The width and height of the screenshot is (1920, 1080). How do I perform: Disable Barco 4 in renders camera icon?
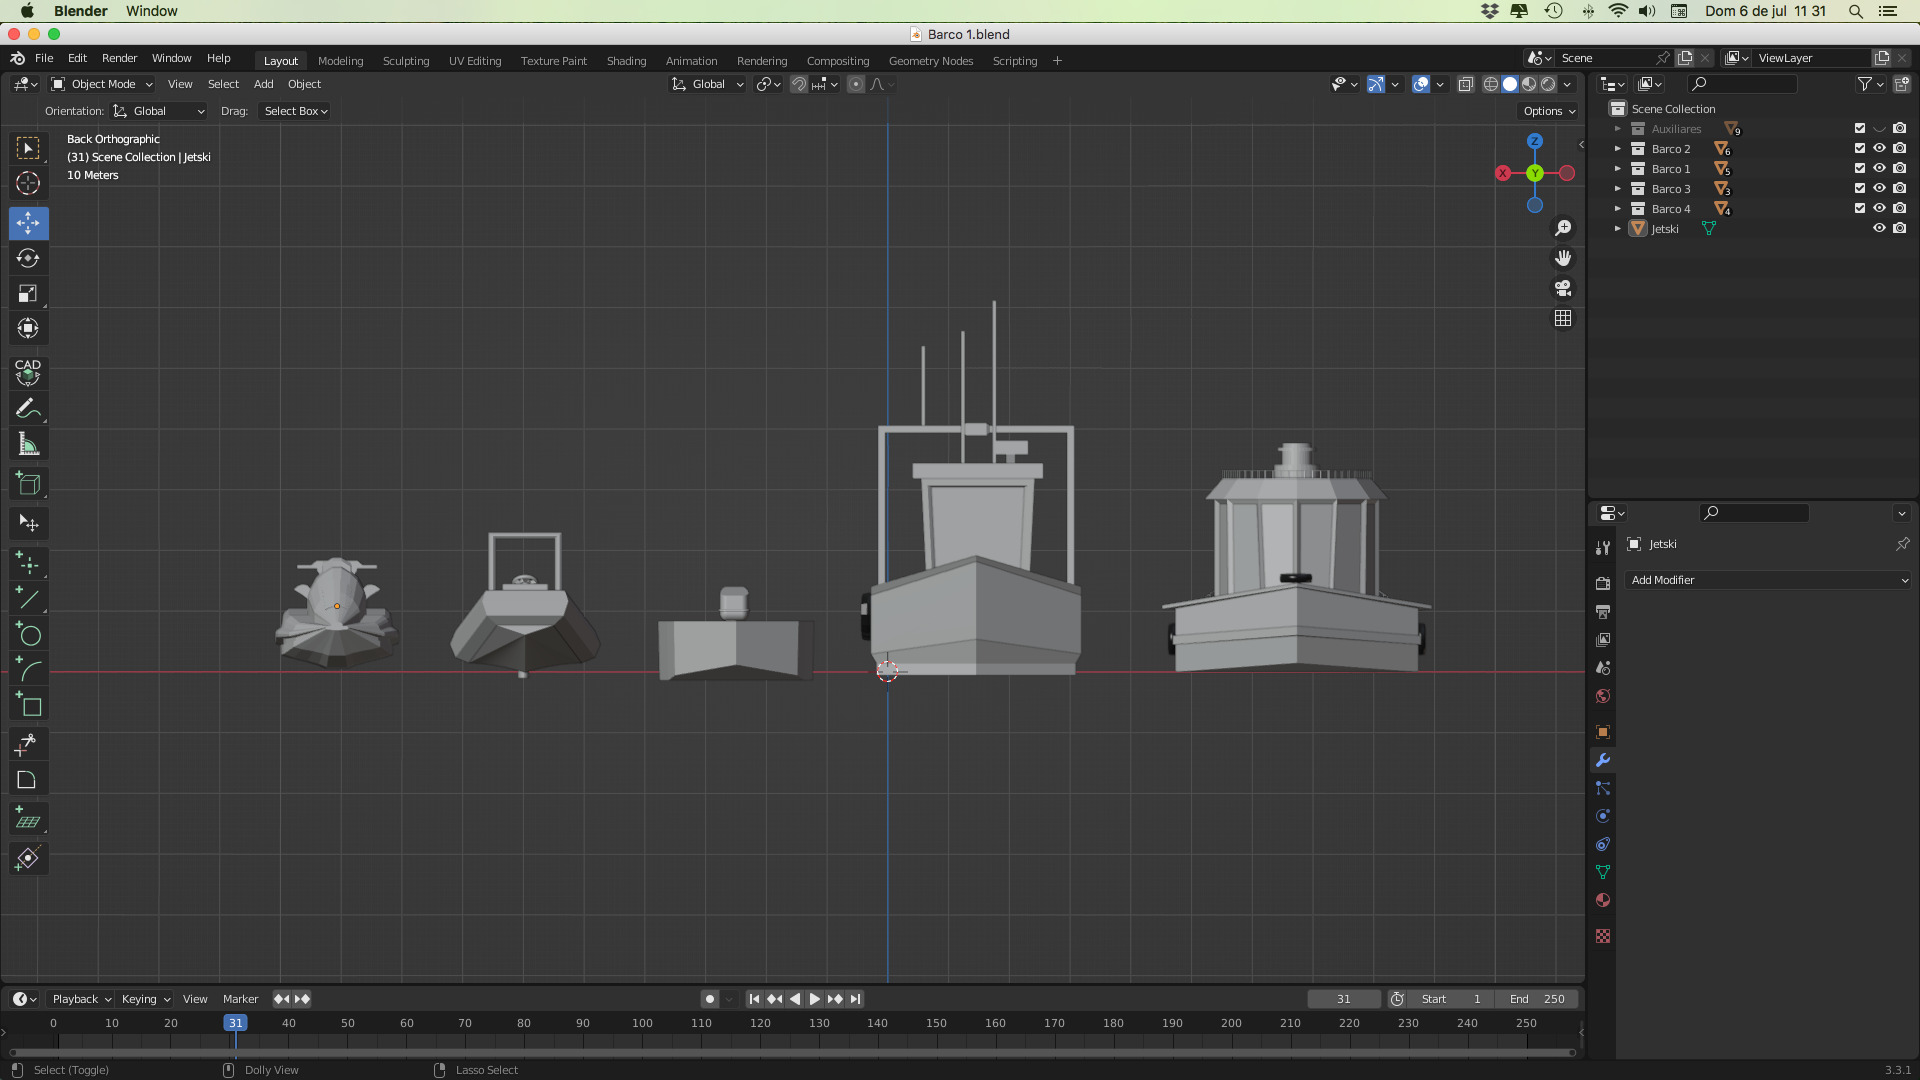pos(1900,208)
